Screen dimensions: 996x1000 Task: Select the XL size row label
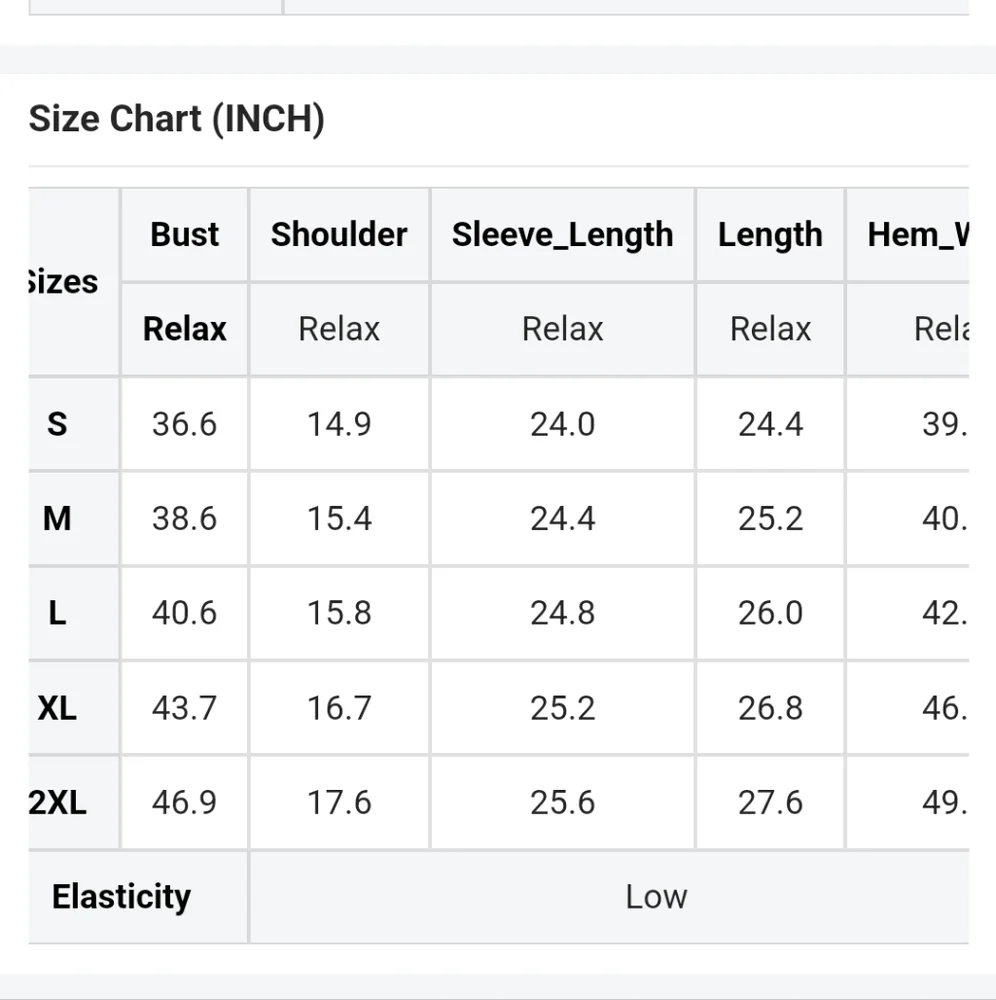click(x=58, y=708)
